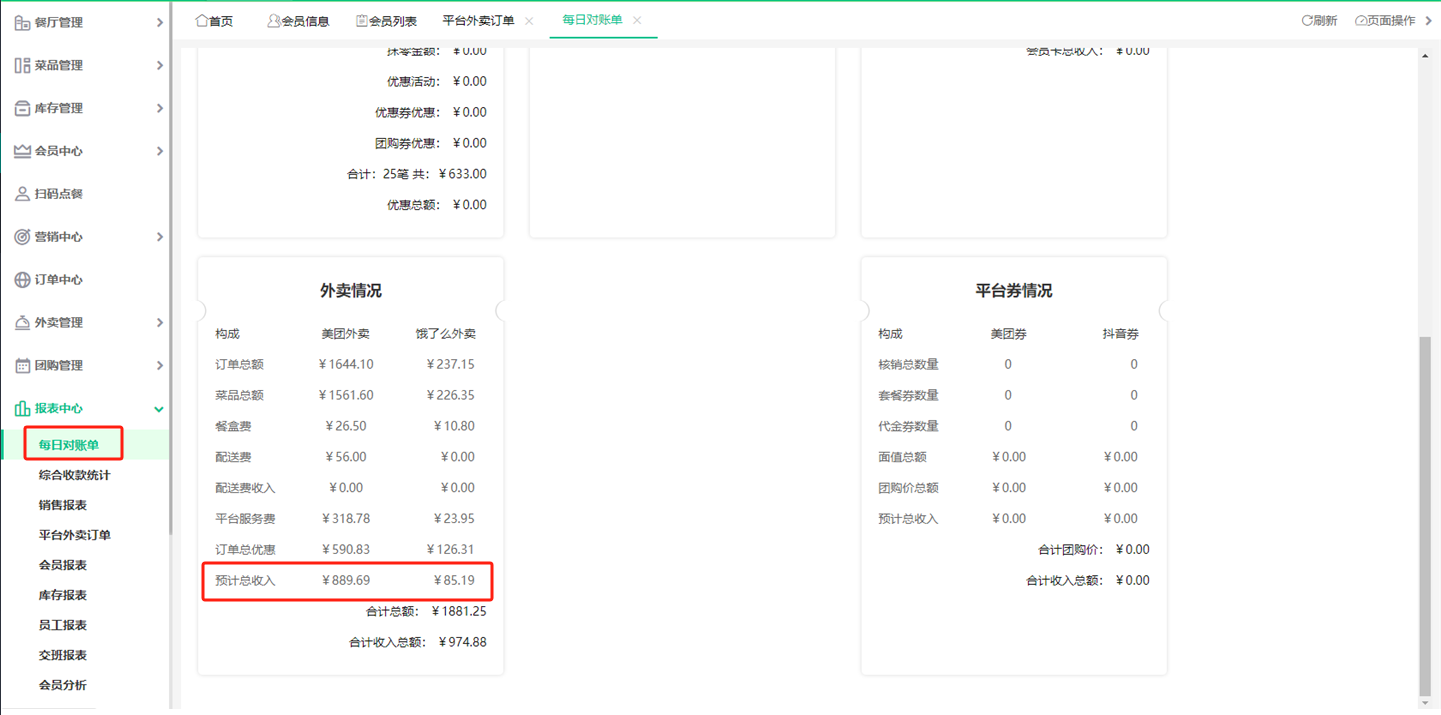Select the 团购管理 group-buy icon
This screenshot has height=715, width=1441.
point(20,364)
